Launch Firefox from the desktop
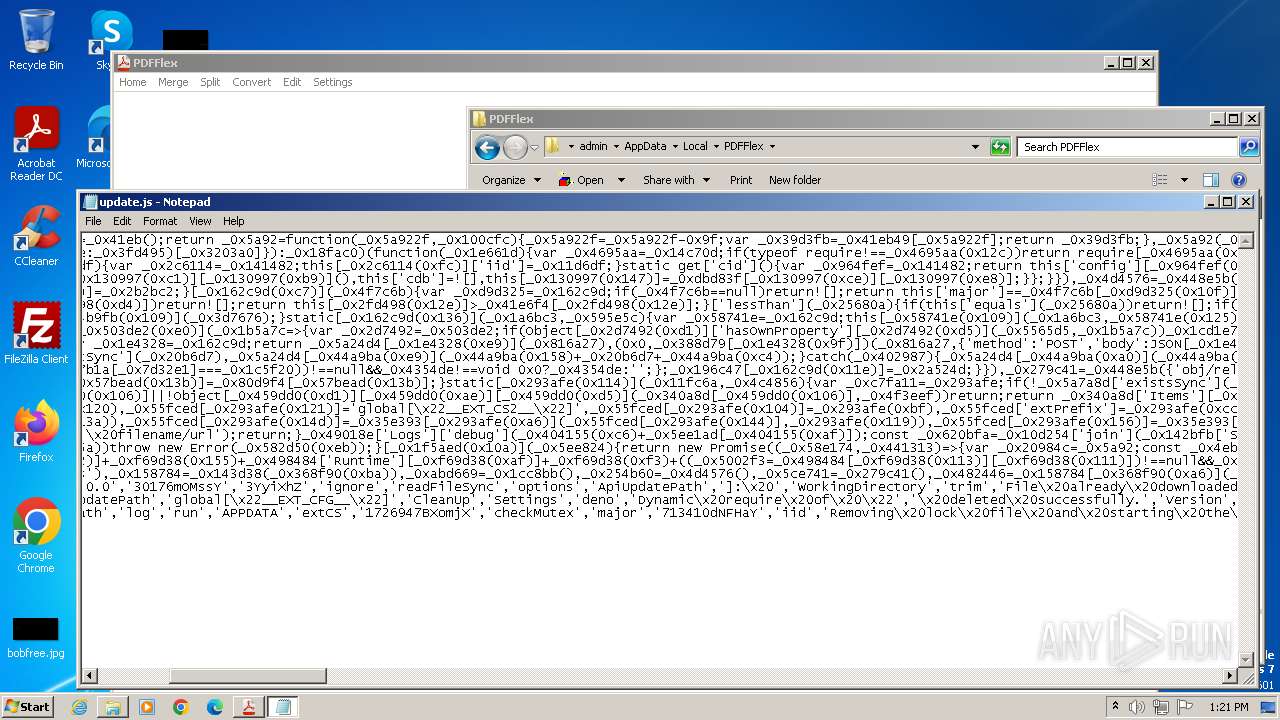Image resolution: width=1280 pixels, height=720 pixels. [36, 432]
